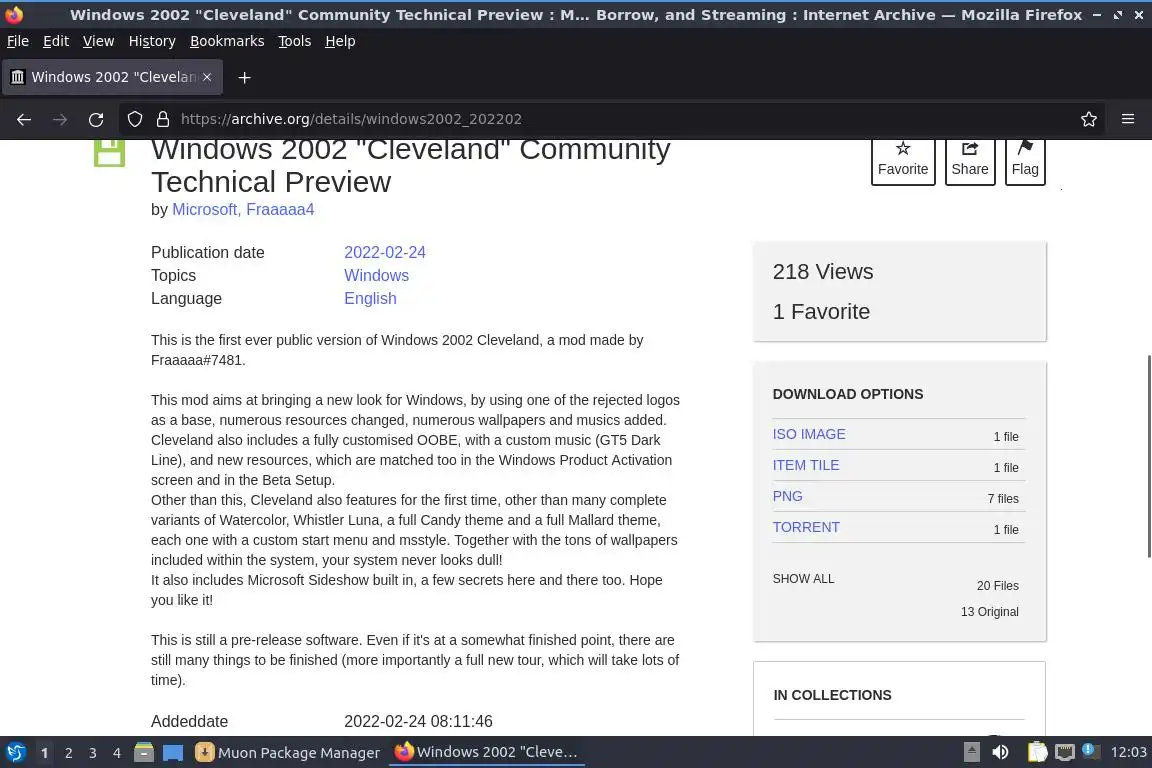Image resolution: width=1152 pixels, height=768 pixels.
Task: Switch to Muon Package Manager window
Action: click(x=288, y=753)
